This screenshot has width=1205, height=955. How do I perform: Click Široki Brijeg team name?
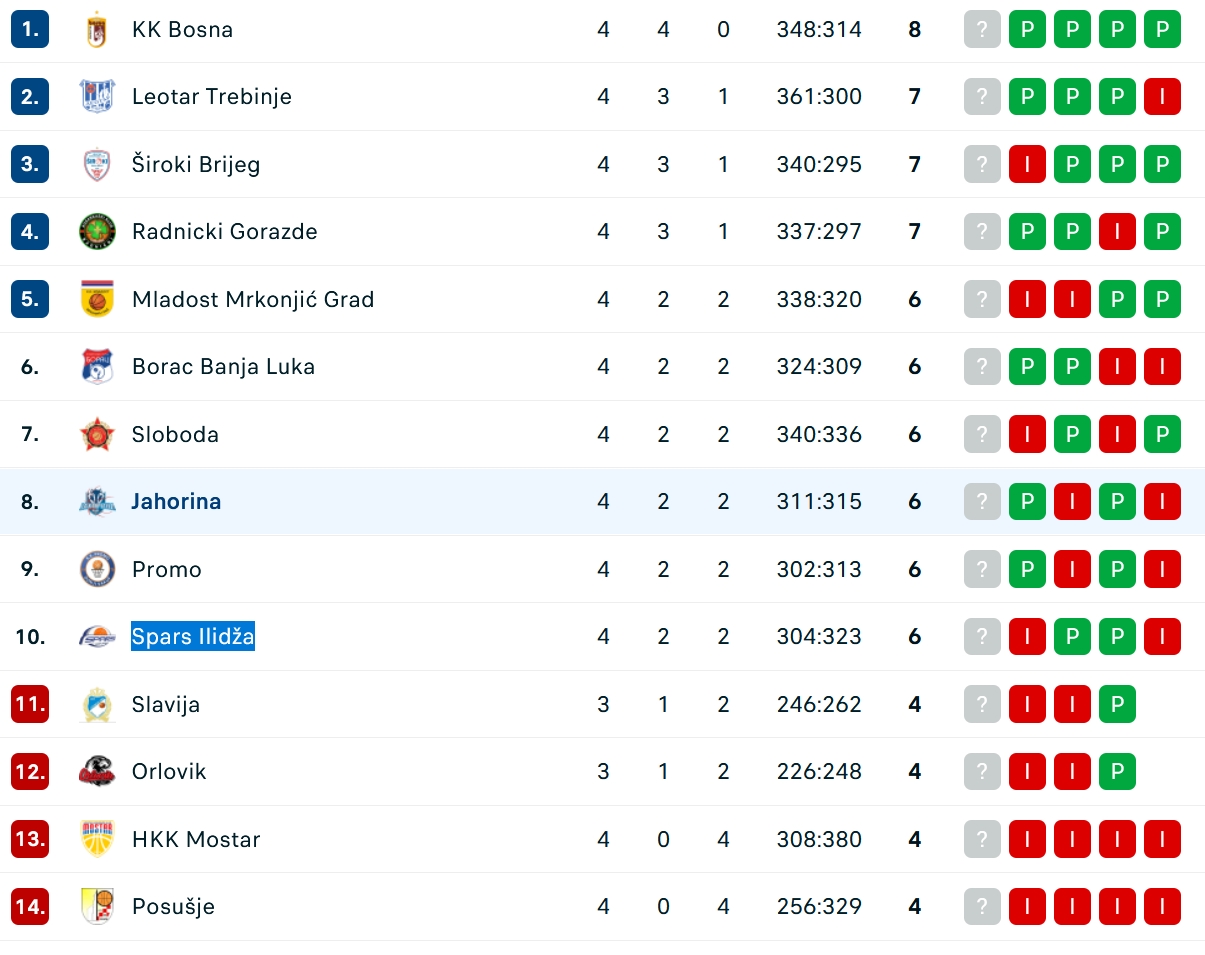196,164
